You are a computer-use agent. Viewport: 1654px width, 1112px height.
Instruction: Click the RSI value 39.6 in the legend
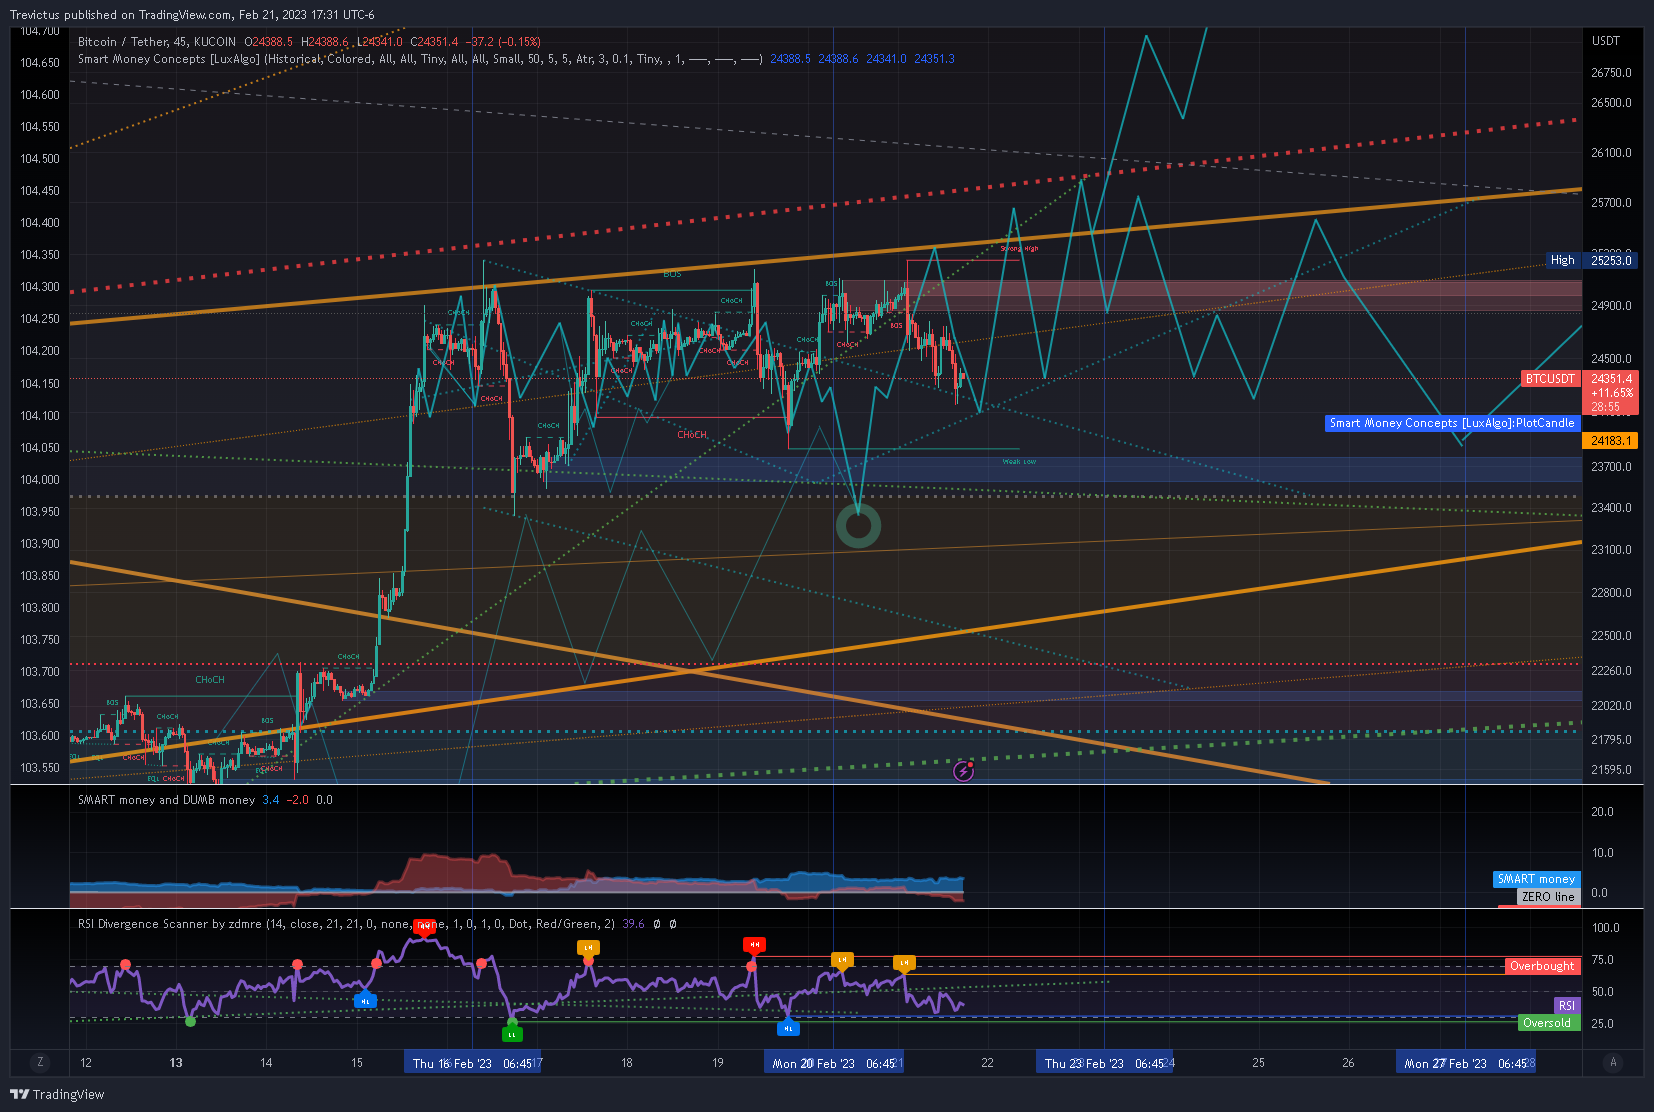coord(633,924)
